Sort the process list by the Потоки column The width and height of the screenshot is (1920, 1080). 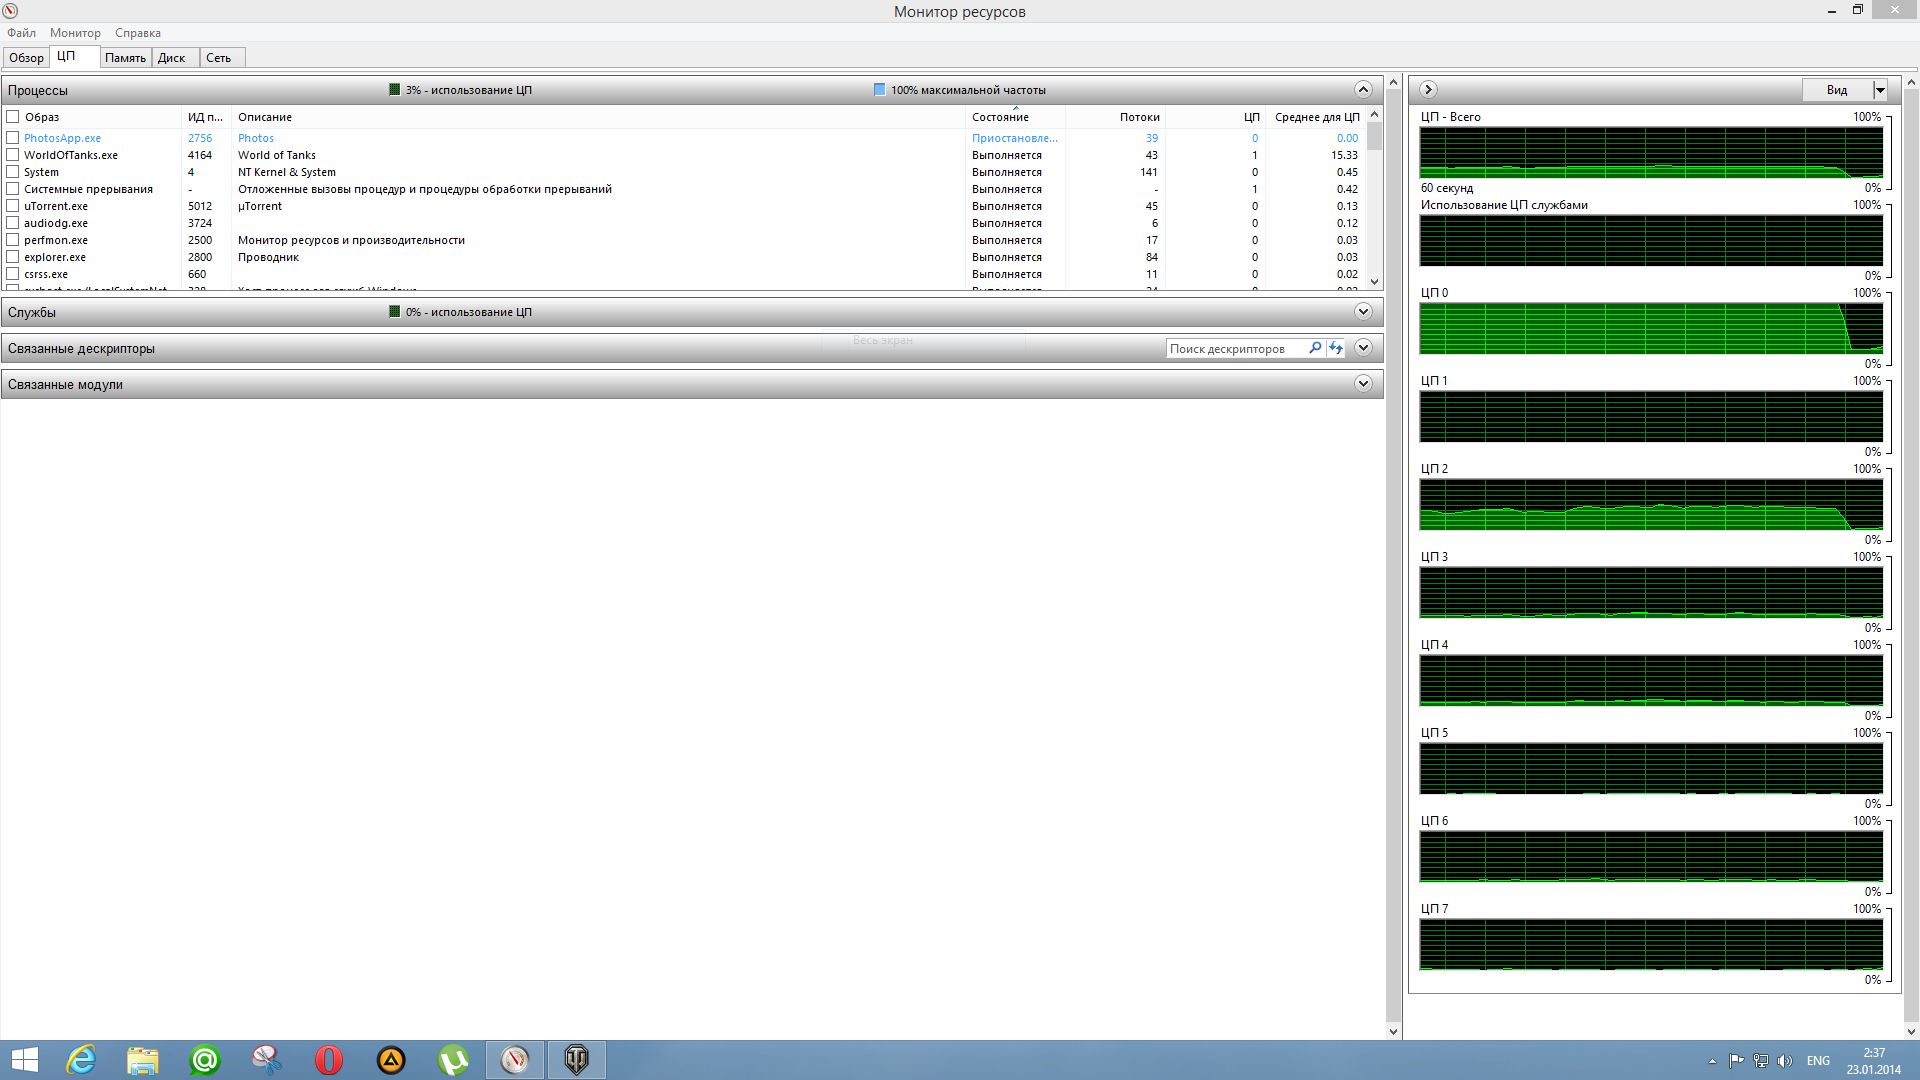pyautogui.click(x=1139, y=117)
